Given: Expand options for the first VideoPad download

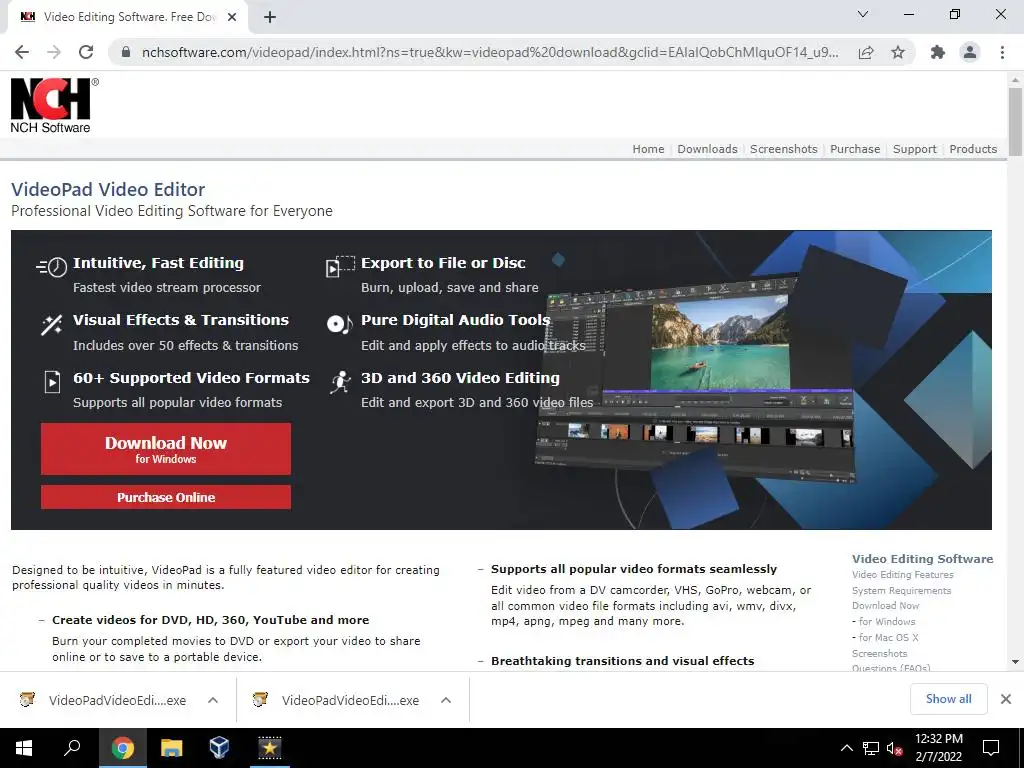Looking at the screenshot, I should [213, 700].
